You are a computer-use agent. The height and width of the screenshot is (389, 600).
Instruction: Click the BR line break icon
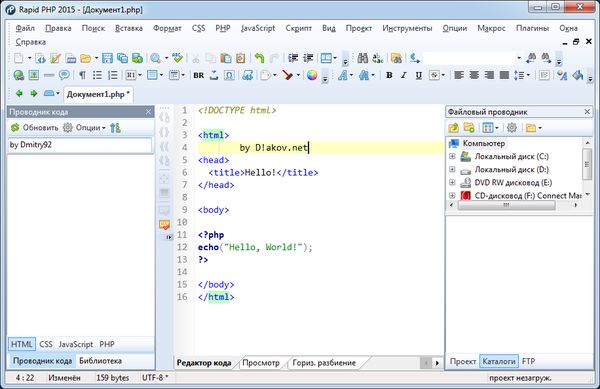199,75
